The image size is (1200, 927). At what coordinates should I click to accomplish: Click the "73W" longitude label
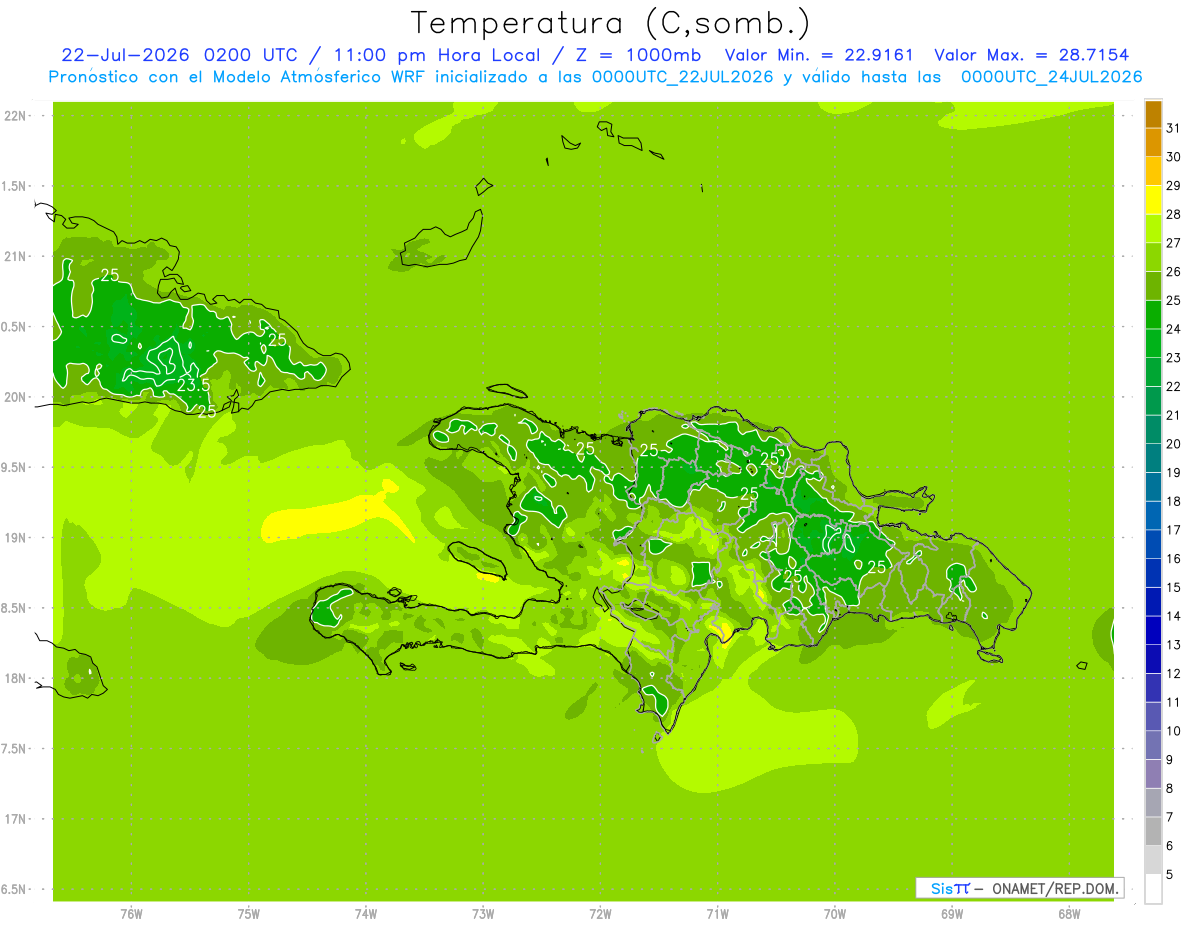click(483, 914)
